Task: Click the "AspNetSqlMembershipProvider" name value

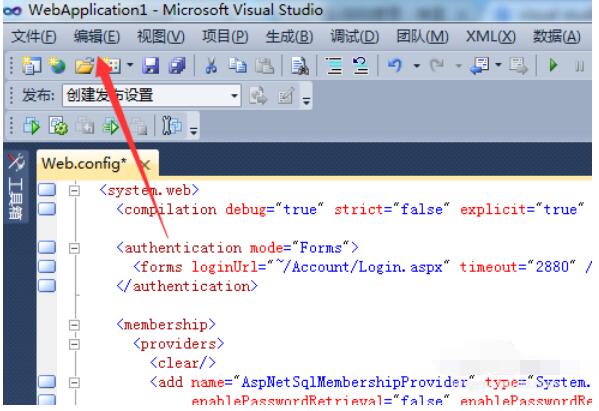Action: coord(354,382)
